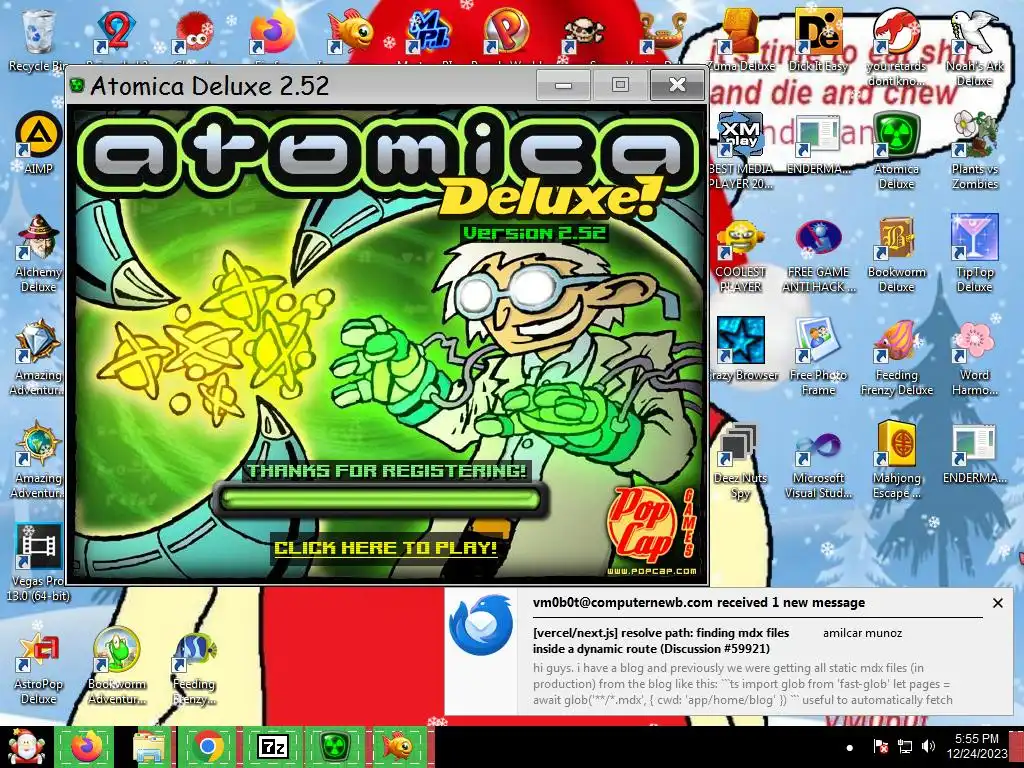Select the Zuma Deluxe shortcut
This screenshot has width=1024, height=768.
741,40
